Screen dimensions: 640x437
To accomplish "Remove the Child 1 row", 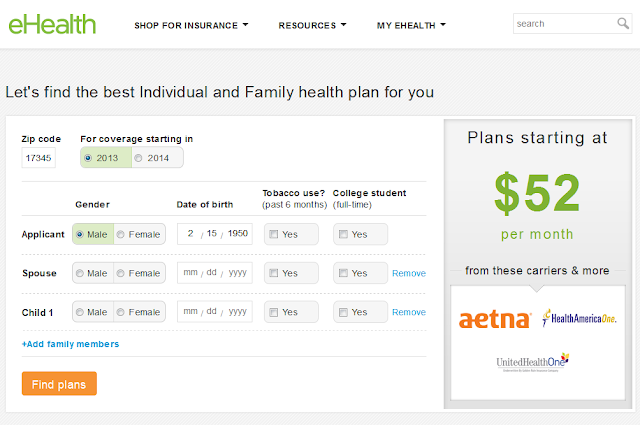I will 409,312.
